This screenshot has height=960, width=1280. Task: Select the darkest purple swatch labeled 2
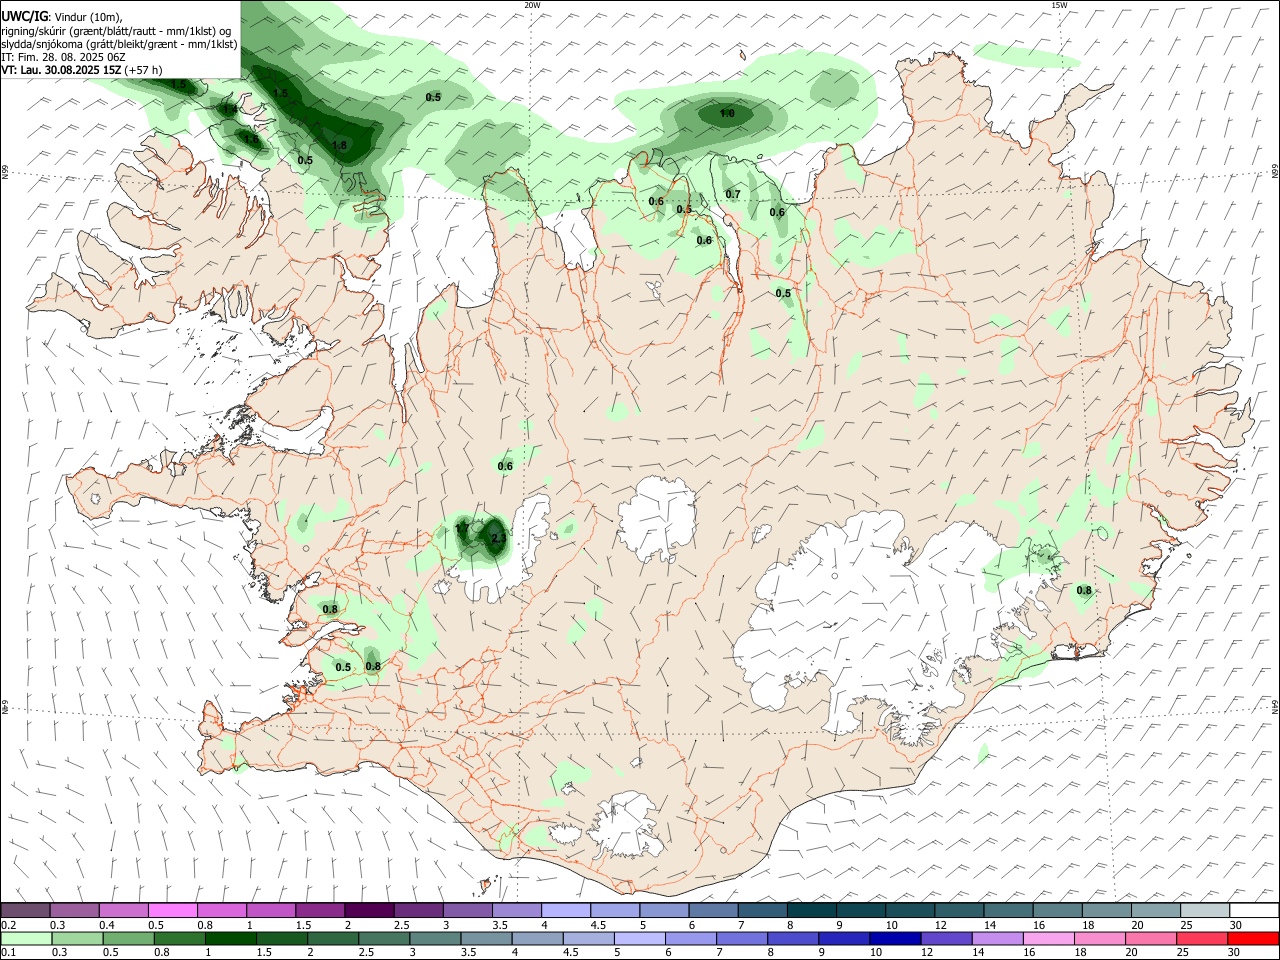pos(368,910)
